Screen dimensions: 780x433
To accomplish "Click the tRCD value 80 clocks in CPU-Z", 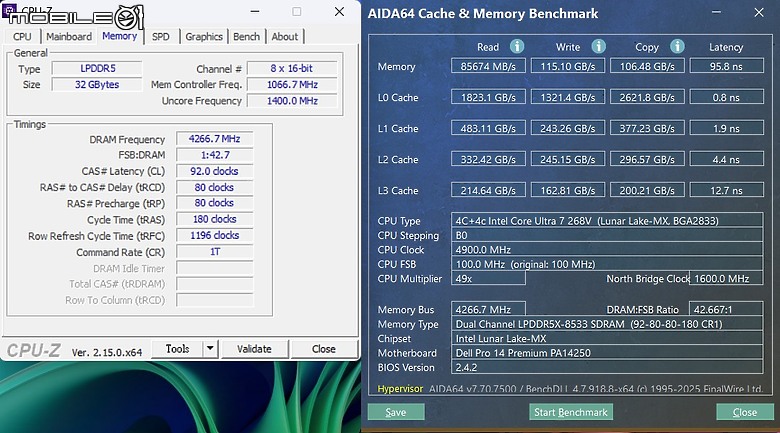I will 214,187.
